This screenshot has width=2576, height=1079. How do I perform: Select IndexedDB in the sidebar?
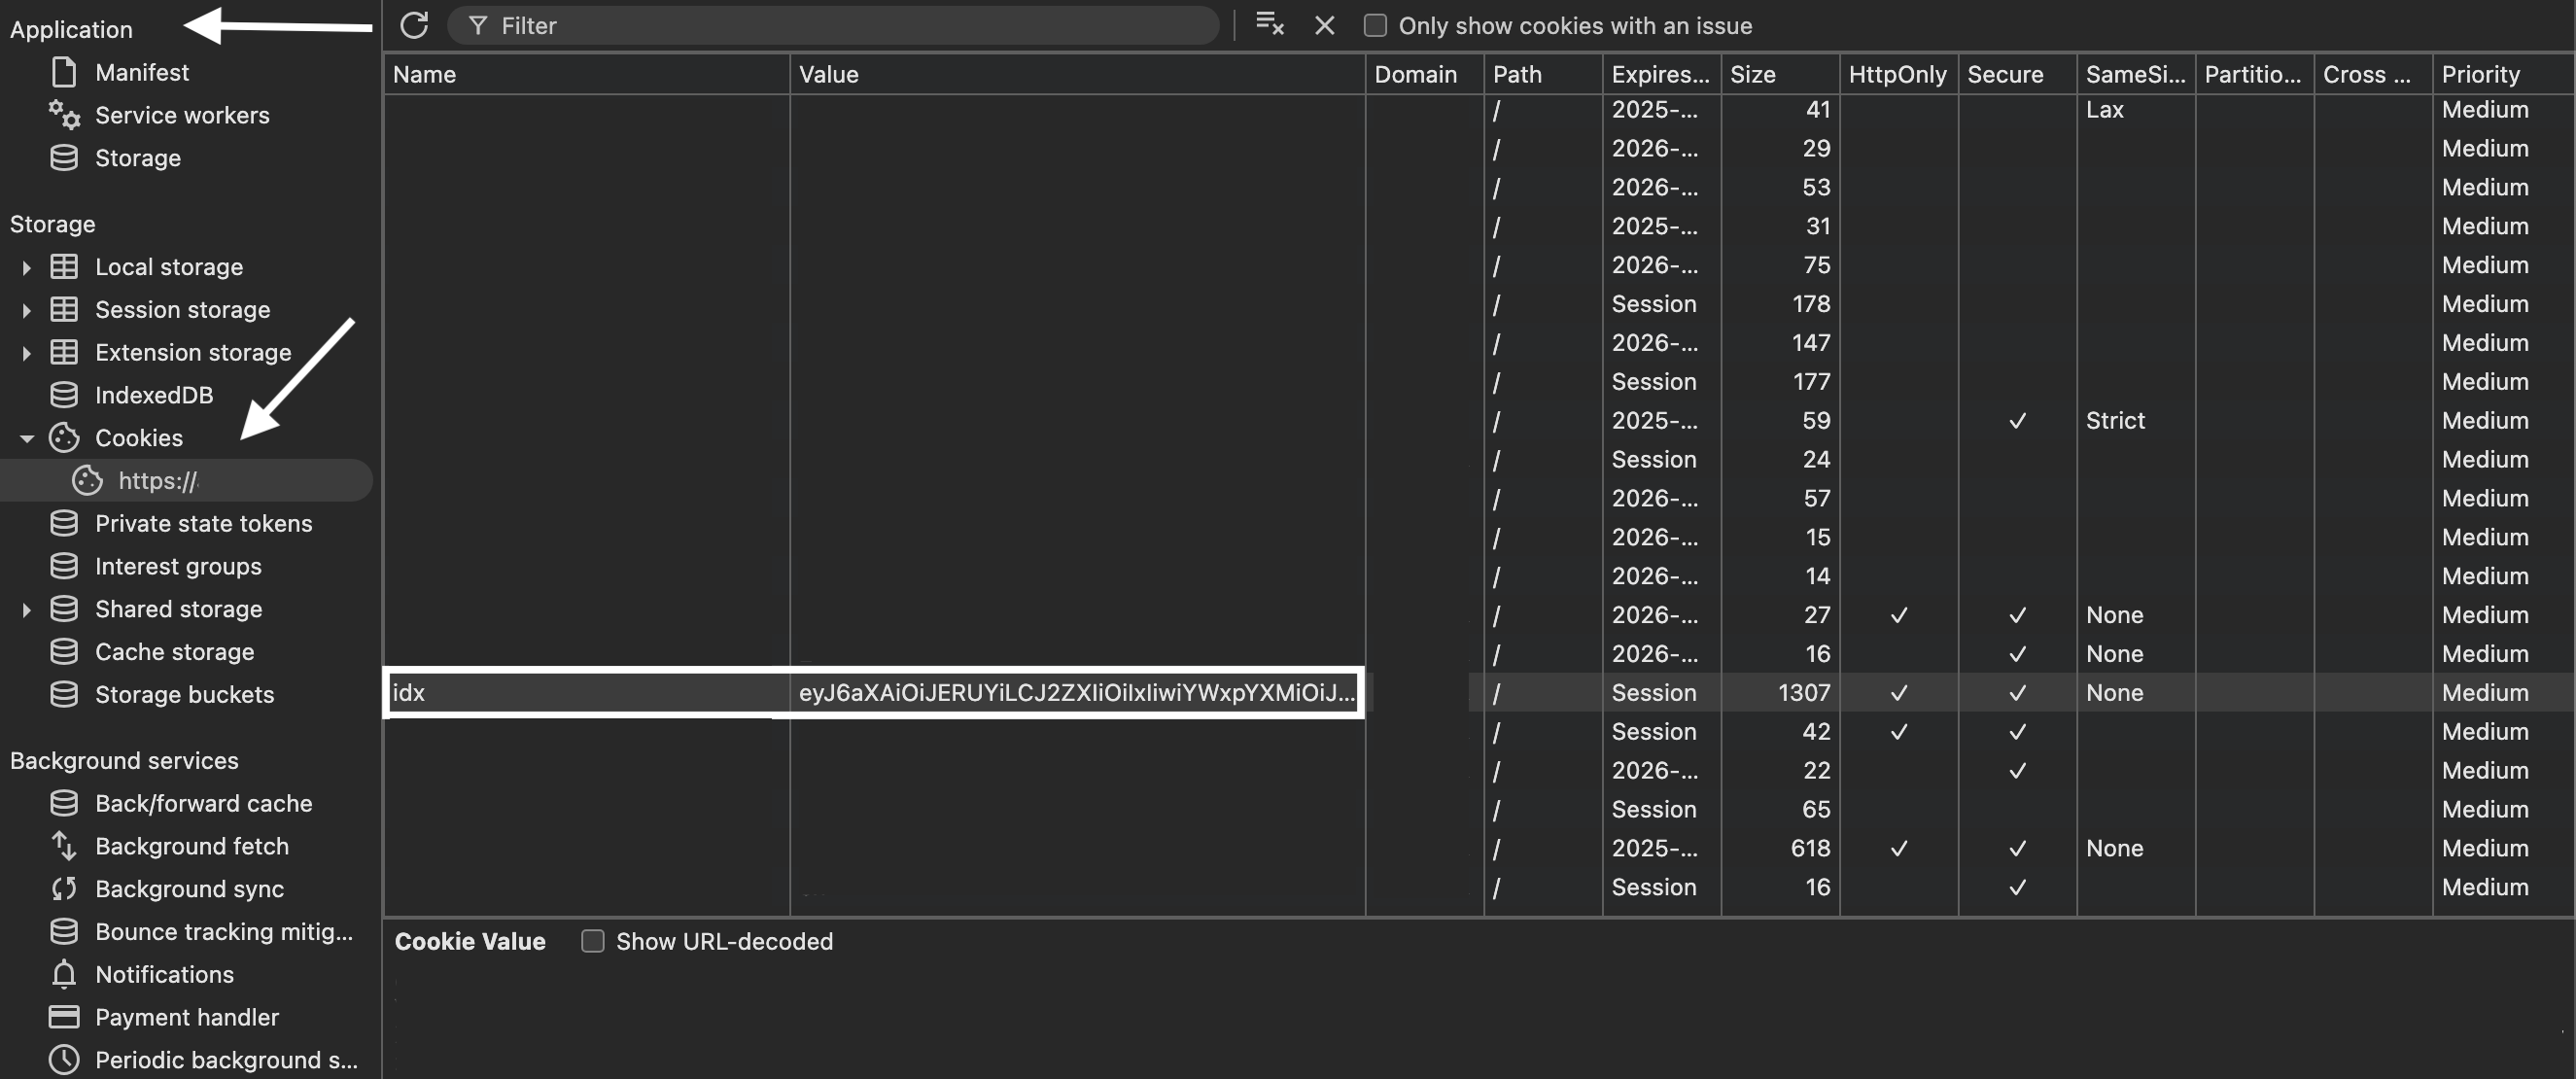click(153, 395)
